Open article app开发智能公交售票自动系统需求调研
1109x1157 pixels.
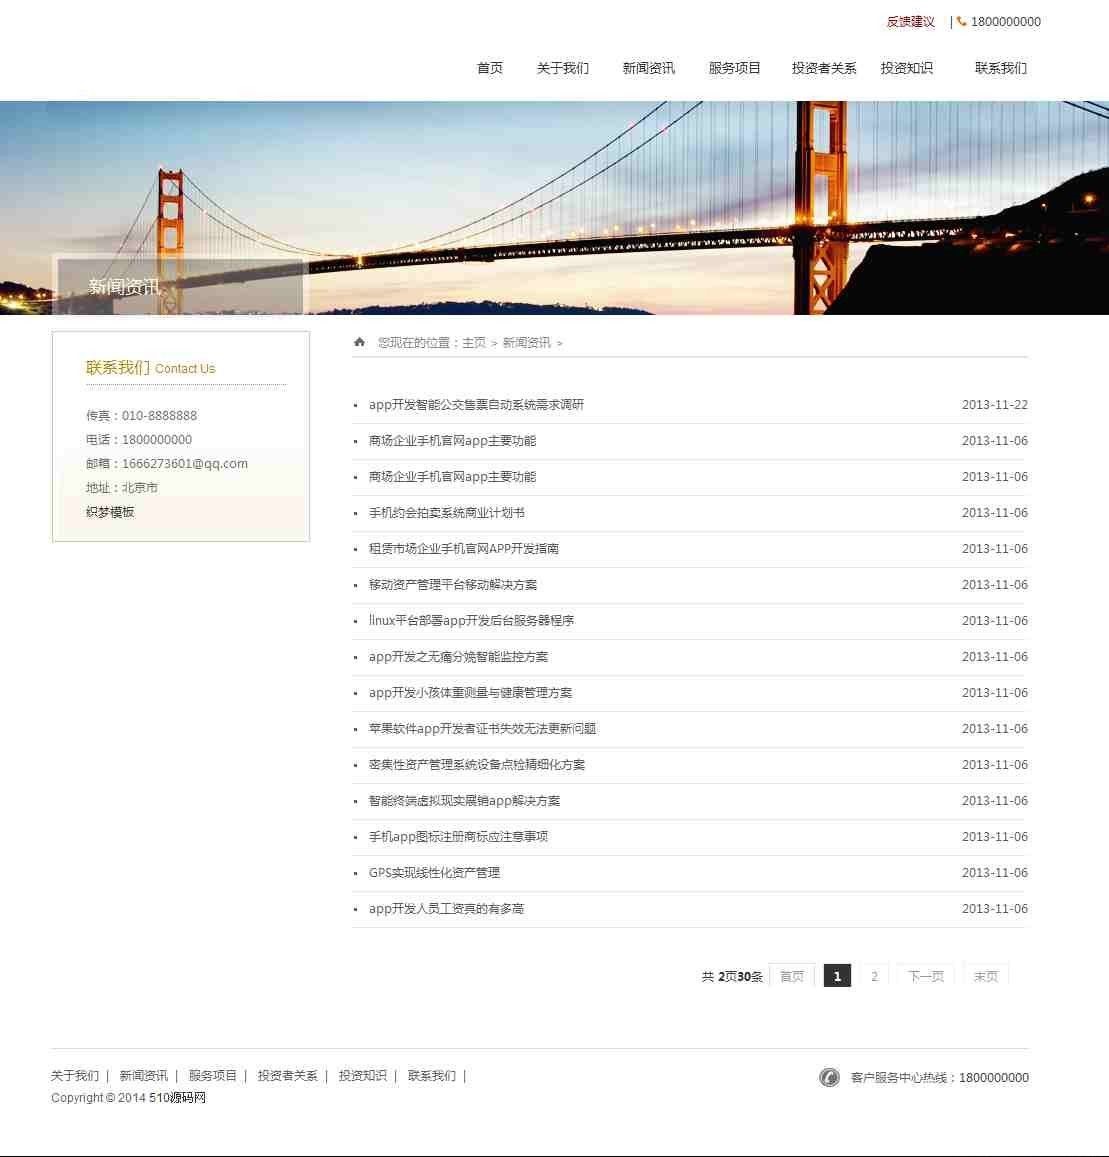[476, 404]
